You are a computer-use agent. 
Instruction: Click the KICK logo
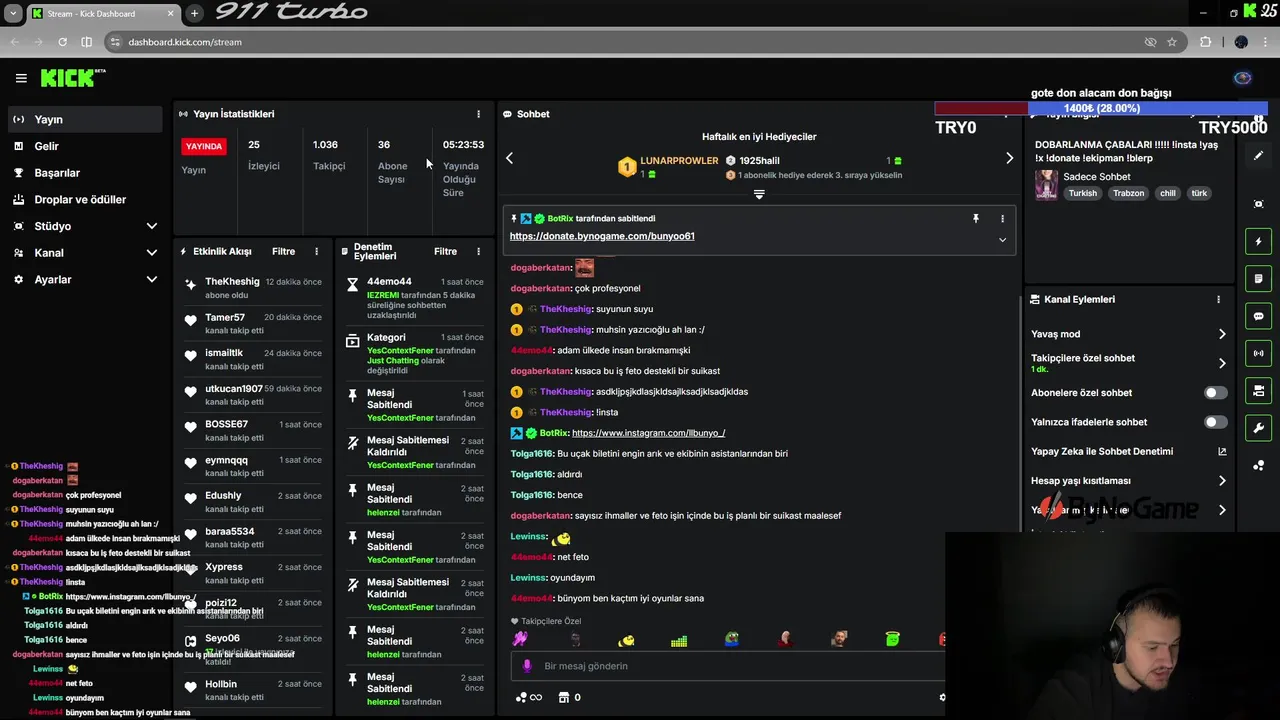(x=72, y=78)
